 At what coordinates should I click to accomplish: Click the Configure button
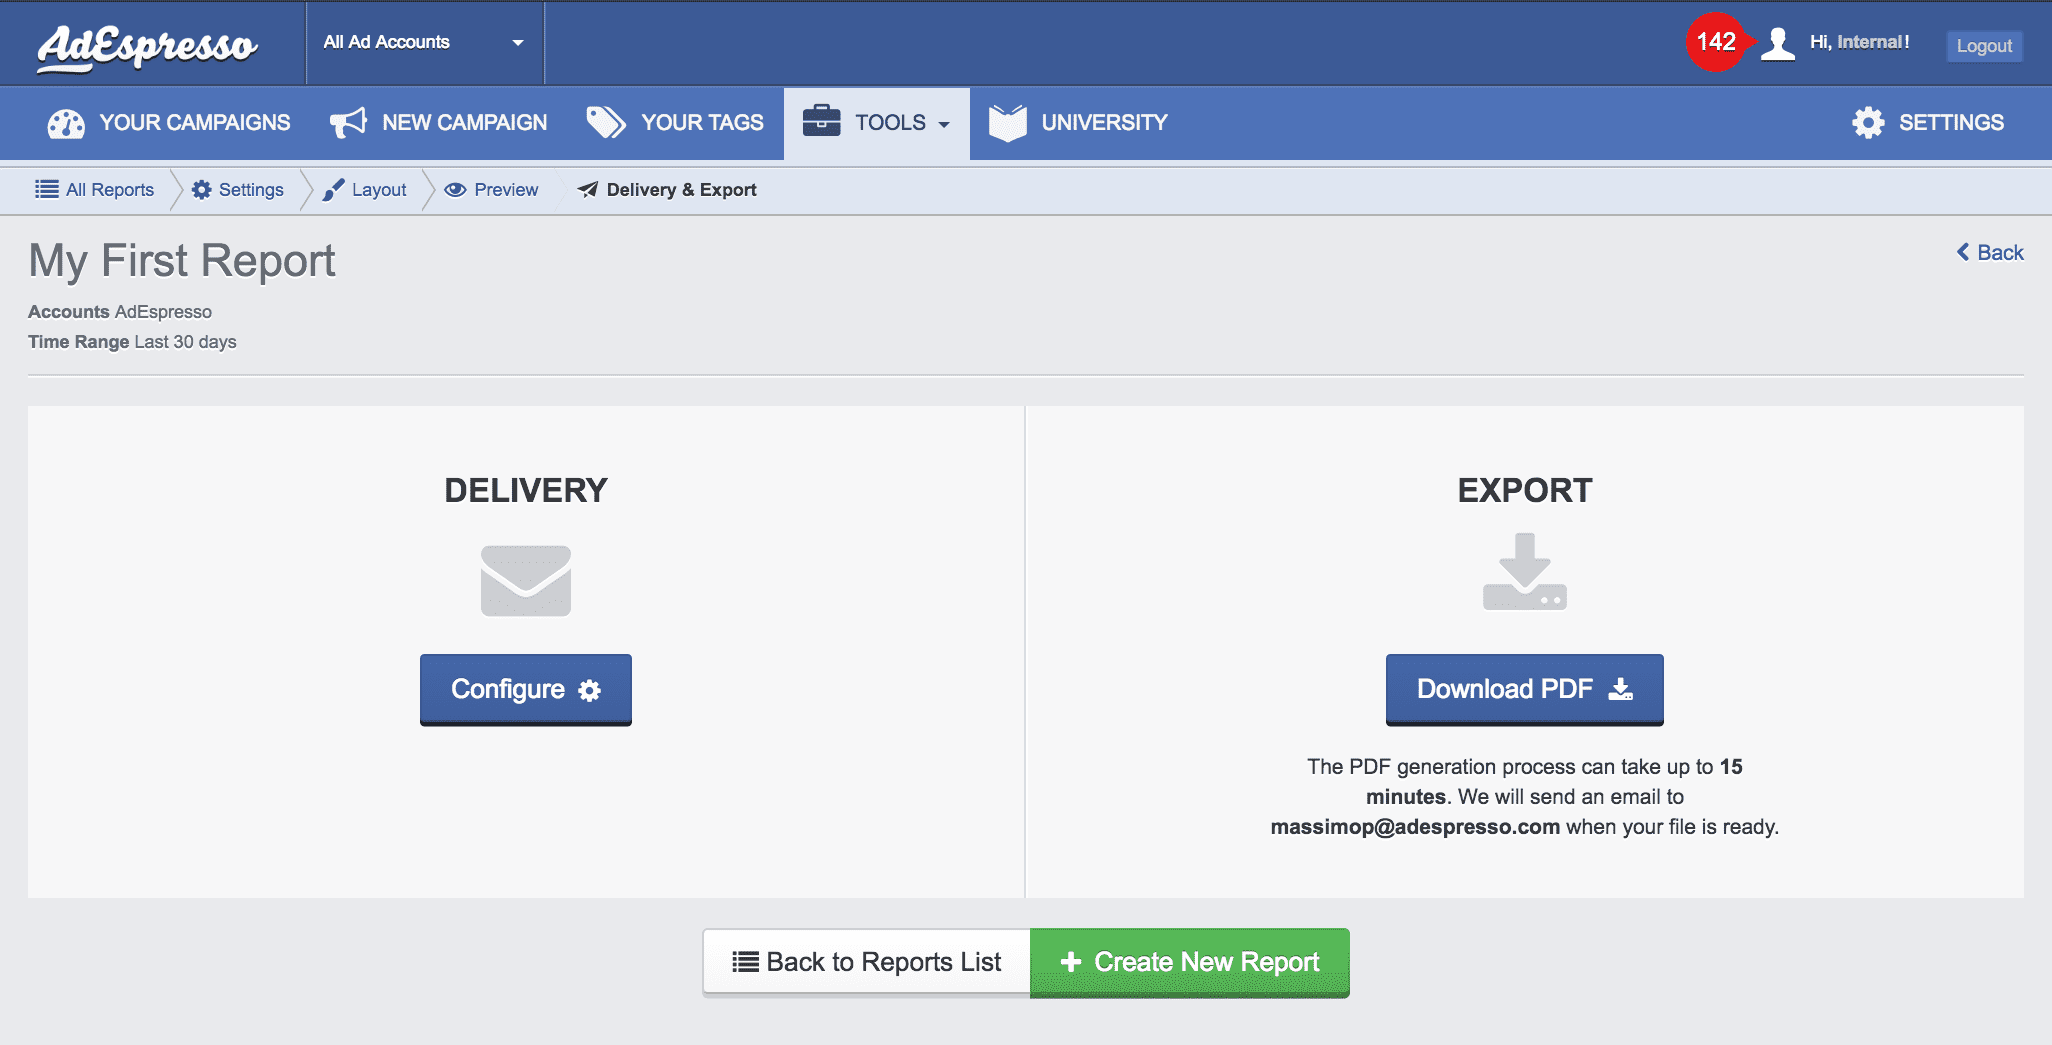[x=525, y=689]
